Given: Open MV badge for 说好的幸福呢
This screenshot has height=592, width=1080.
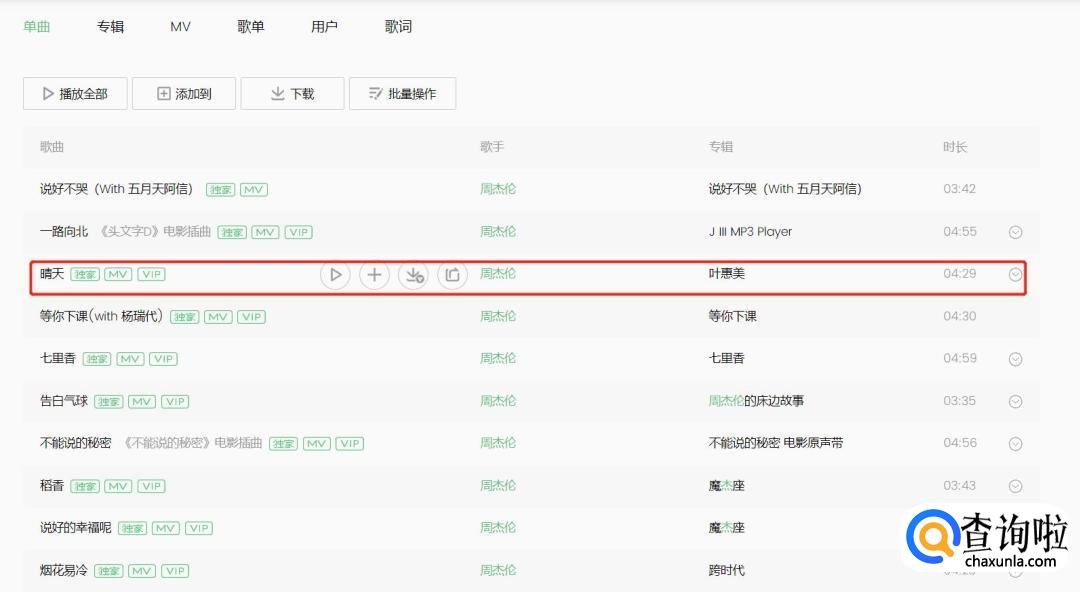Looking at the screenshot, I should tap(165, 529).
